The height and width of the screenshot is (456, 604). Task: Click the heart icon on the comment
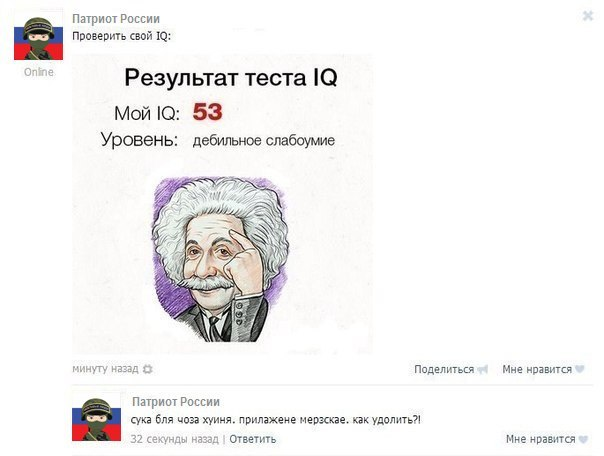coord(583,439)
